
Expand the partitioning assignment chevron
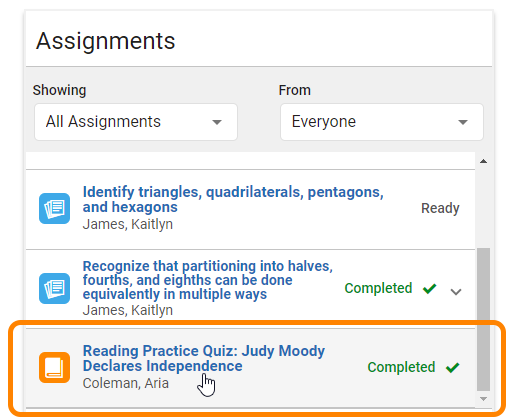[x=456, y=292]
